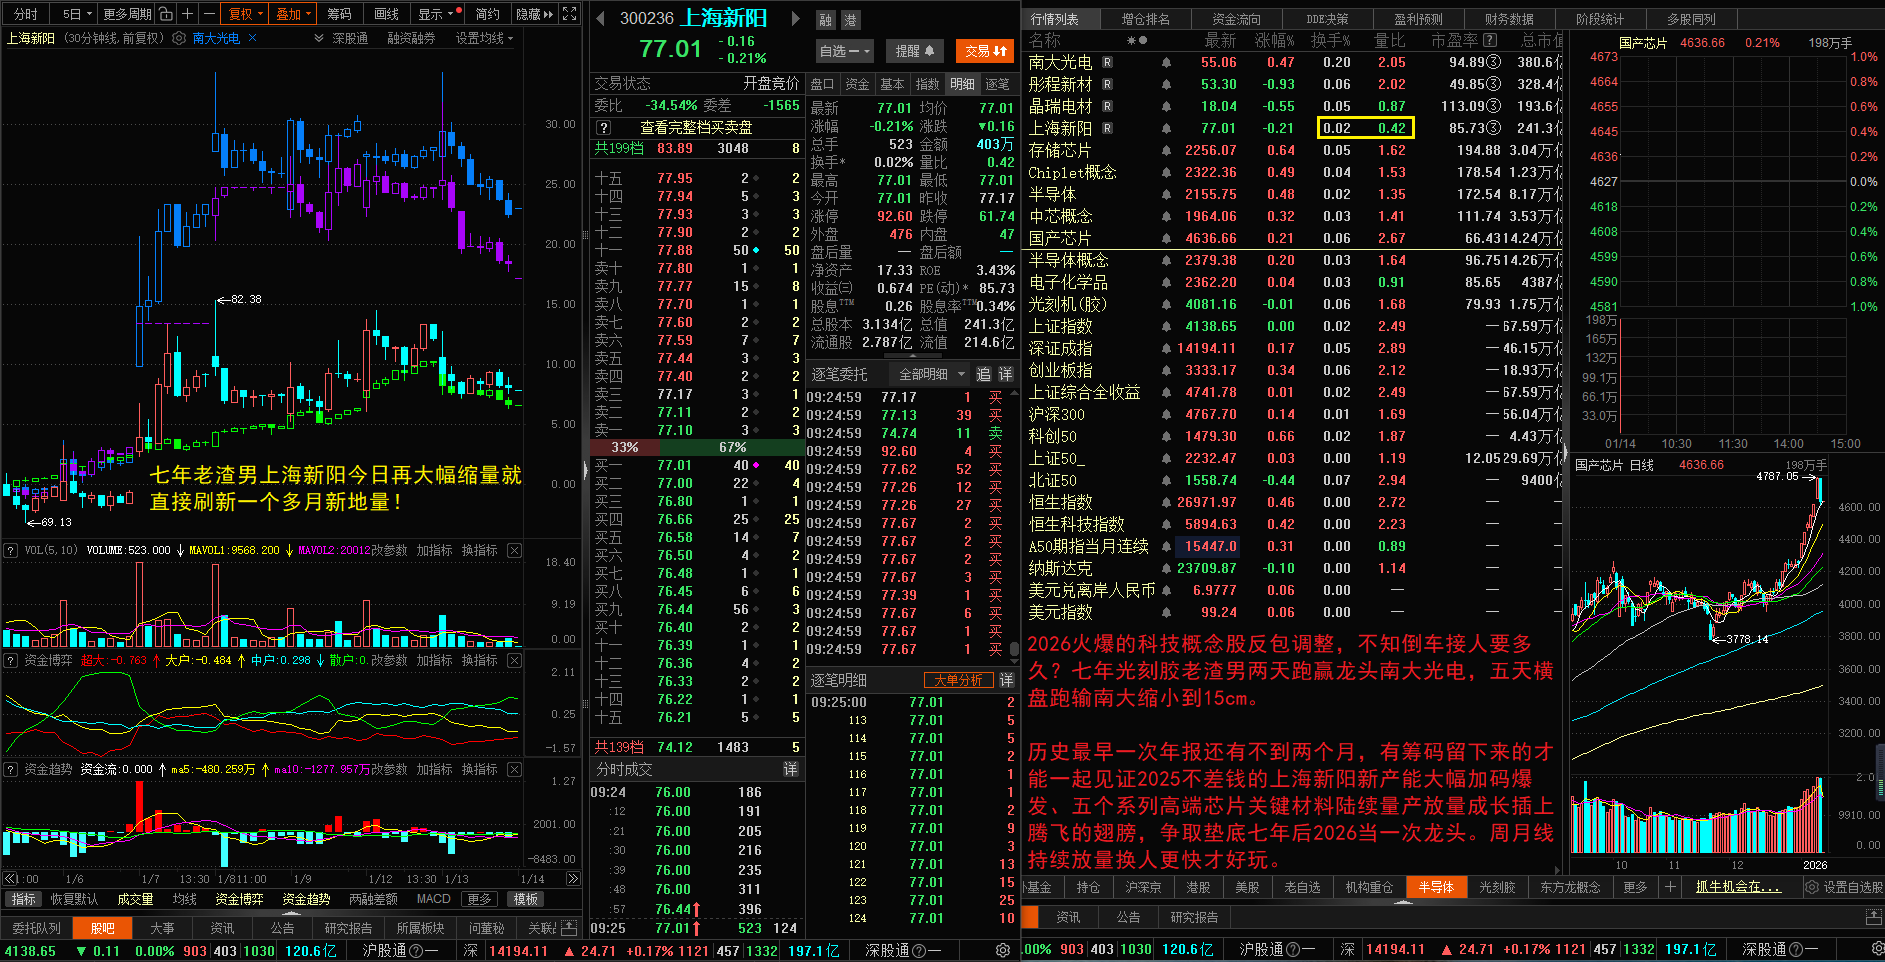This screenshot has width=1885, height=962.
Task: Open the 5日 period dropdown
Action: (x=77, y=14)
